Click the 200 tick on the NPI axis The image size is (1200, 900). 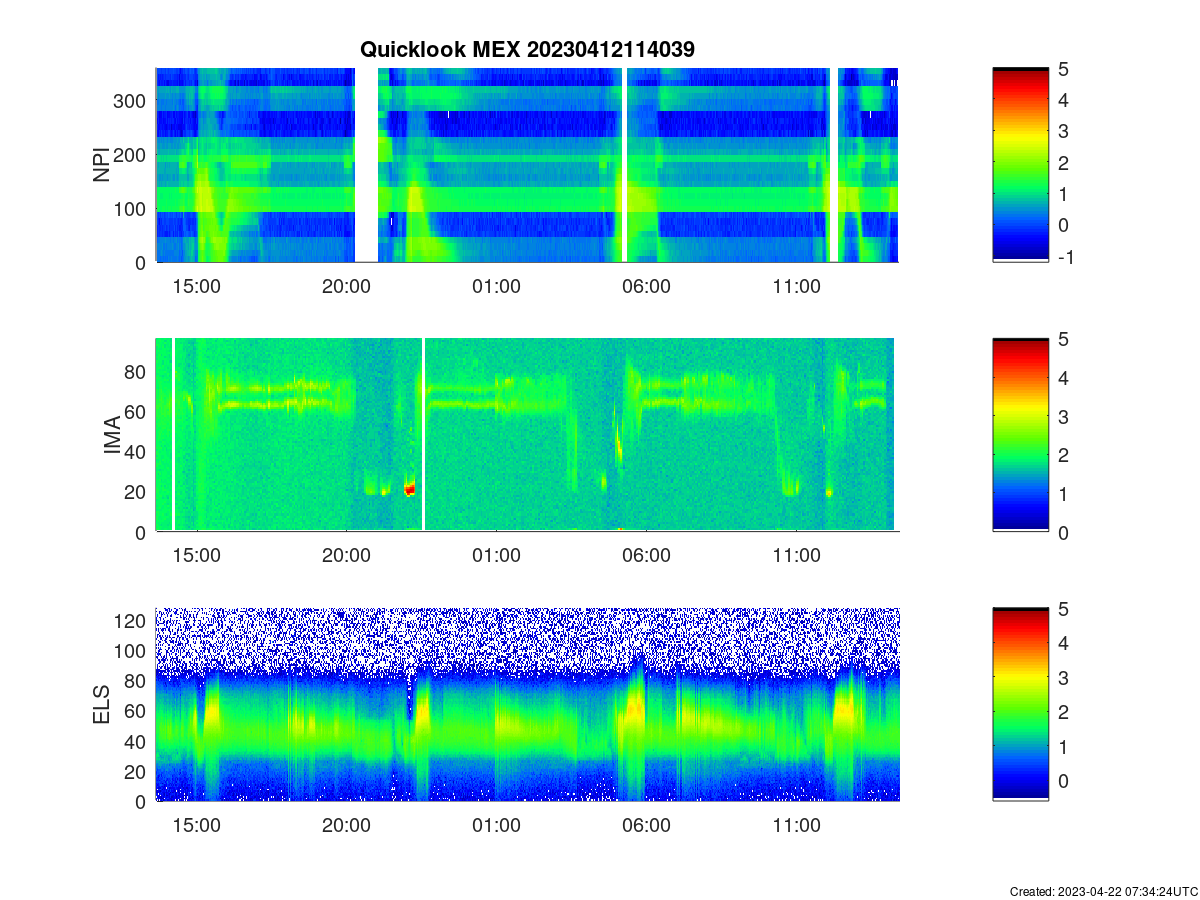coord(132,155)
